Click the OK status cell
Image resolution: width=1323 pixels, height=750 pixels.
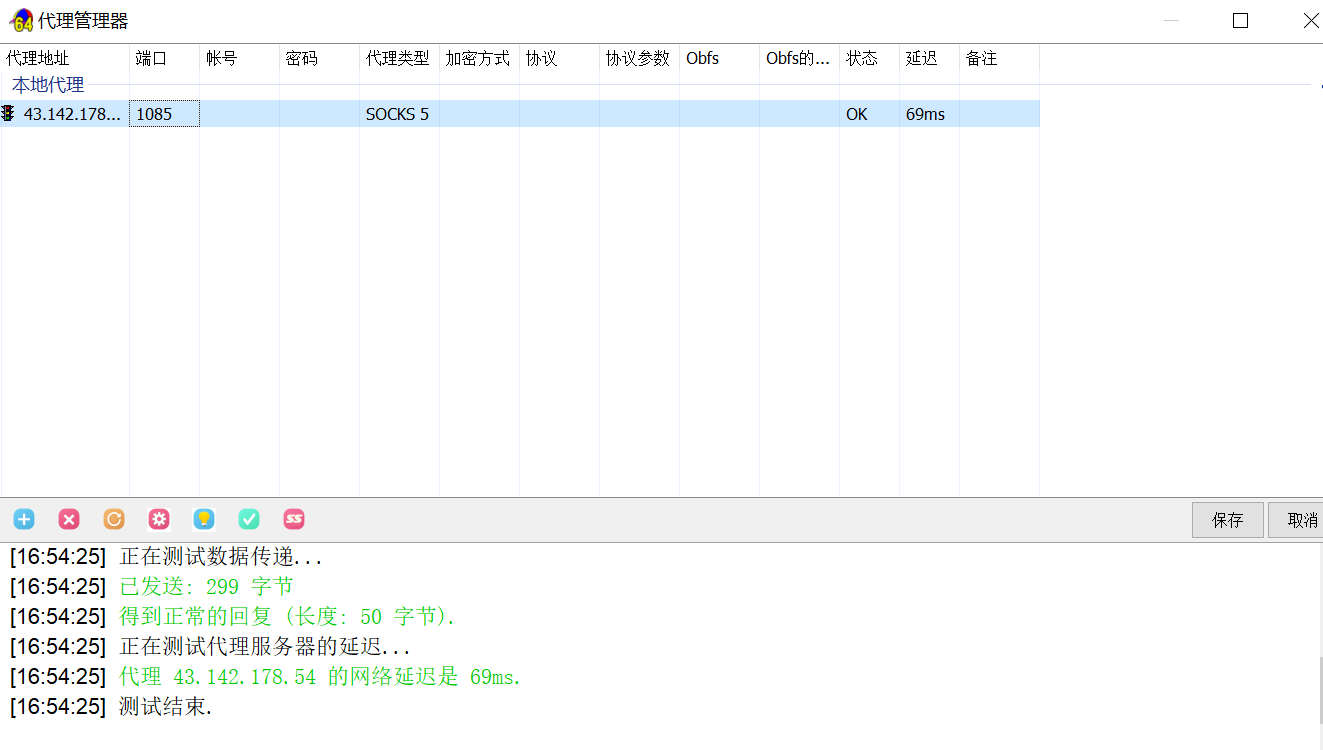pos(870,114)
